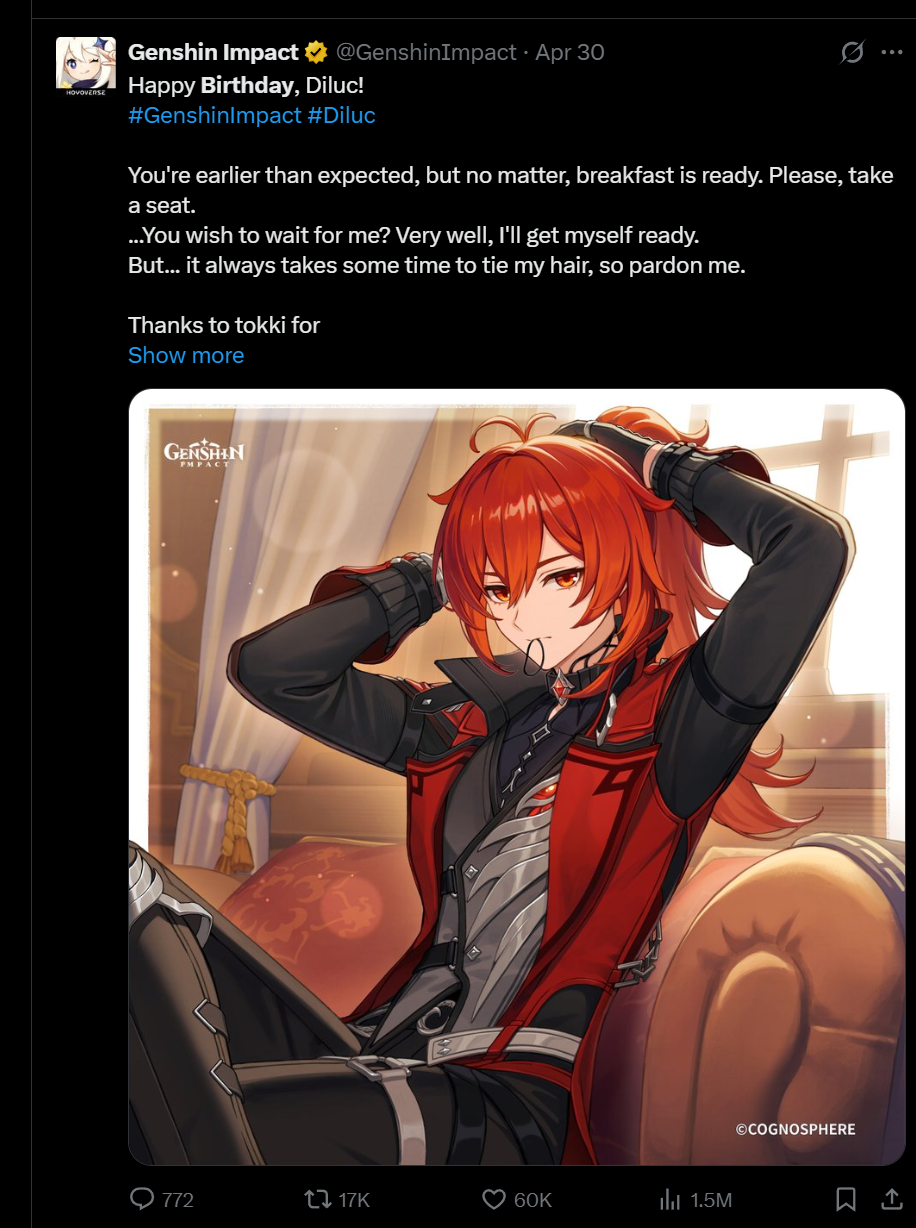Screen dimensions: 916x1228
Task: Open the Grok explain-this-post icon
Action: pyautogui.click(x=852, y=53)
